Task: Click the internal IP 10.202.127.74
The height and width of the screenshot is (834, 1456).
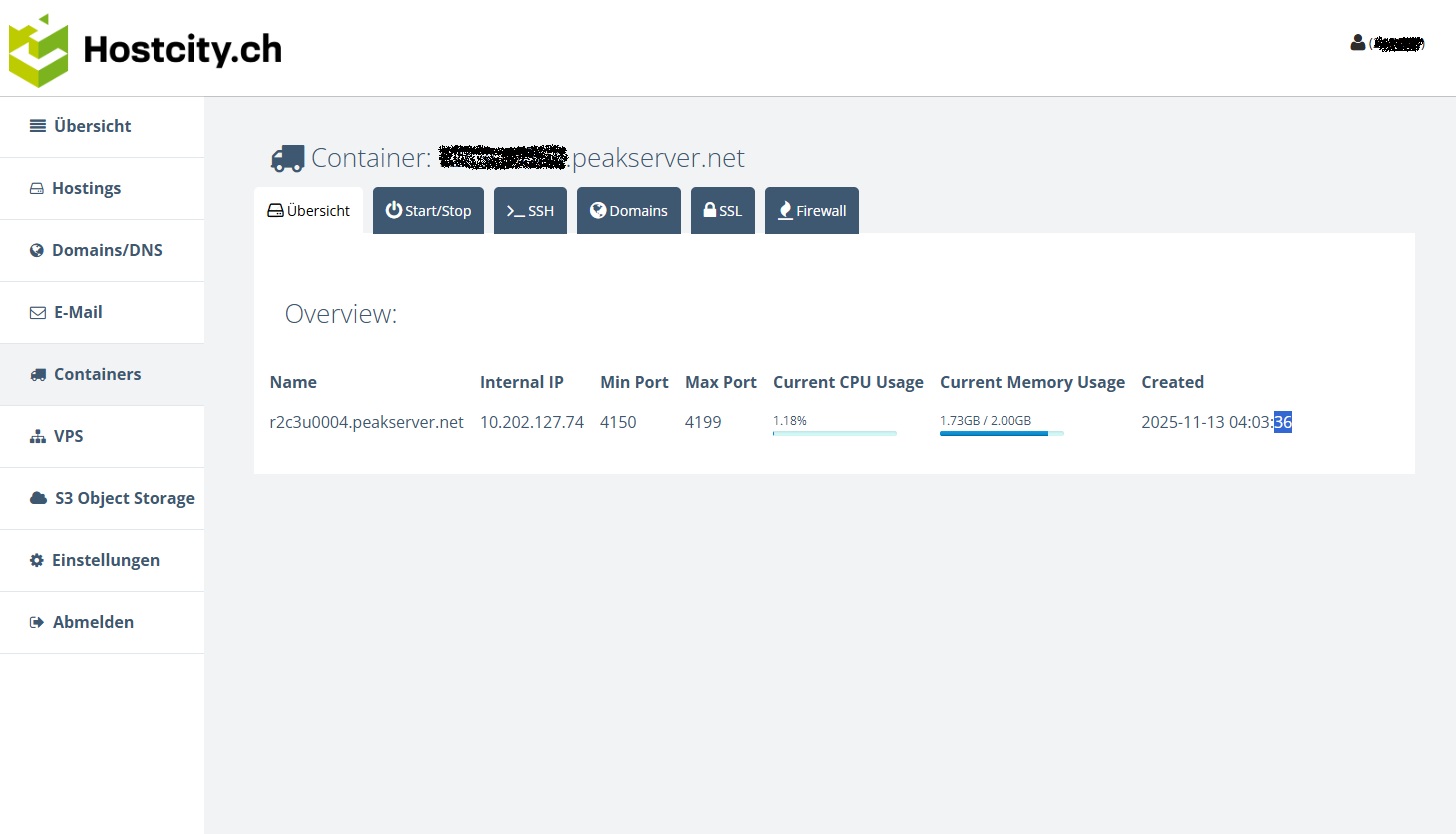Action: click(531, 422)
